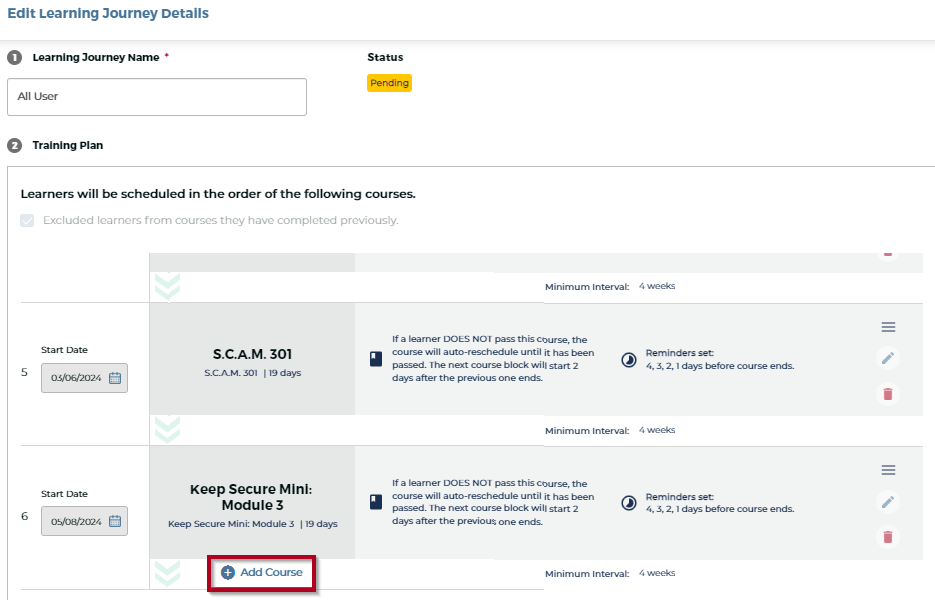Click the 03/06/2024 start date field

pos(84,378)
